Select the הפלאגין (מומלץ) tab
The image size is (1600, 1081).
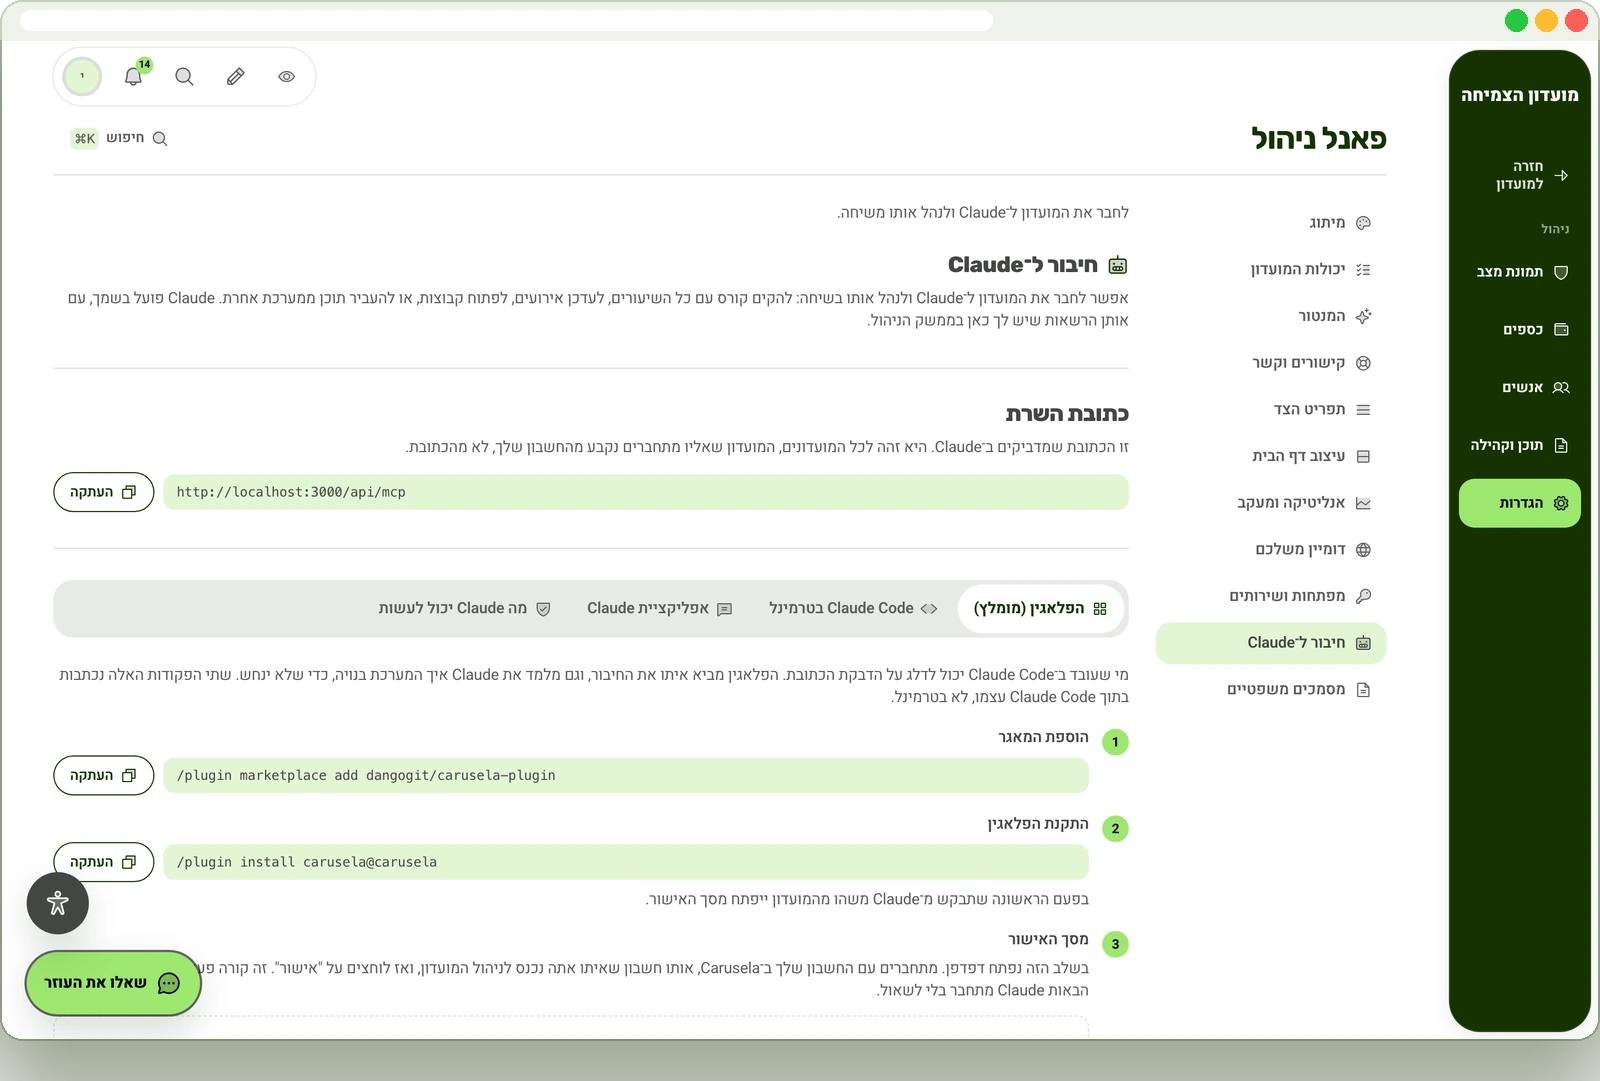pos(1040,608)
